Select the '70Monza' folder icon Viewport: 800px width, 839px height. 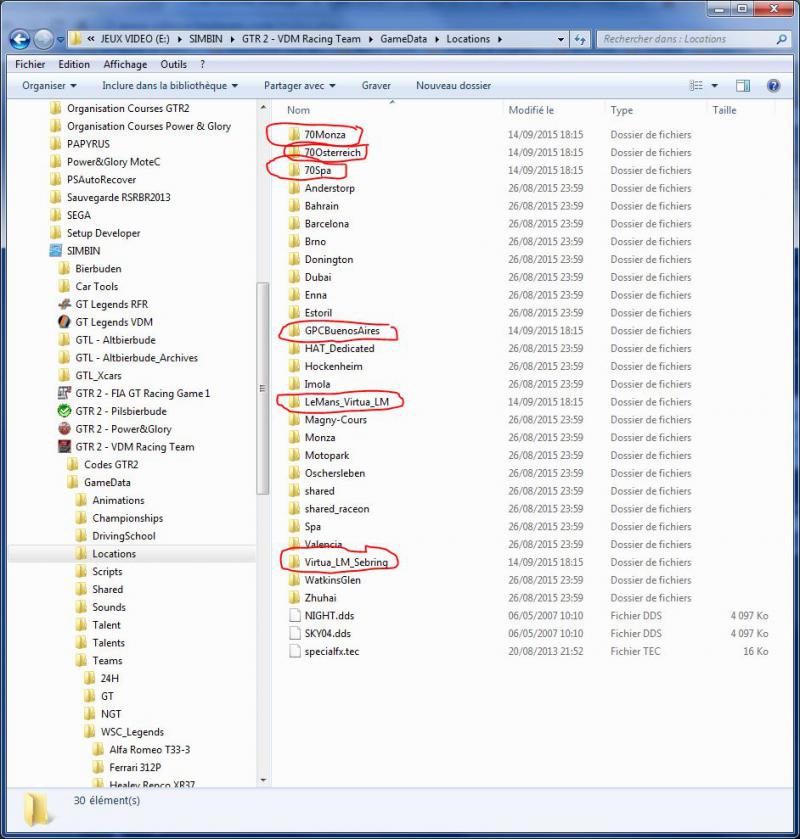(x=294, y=134)
